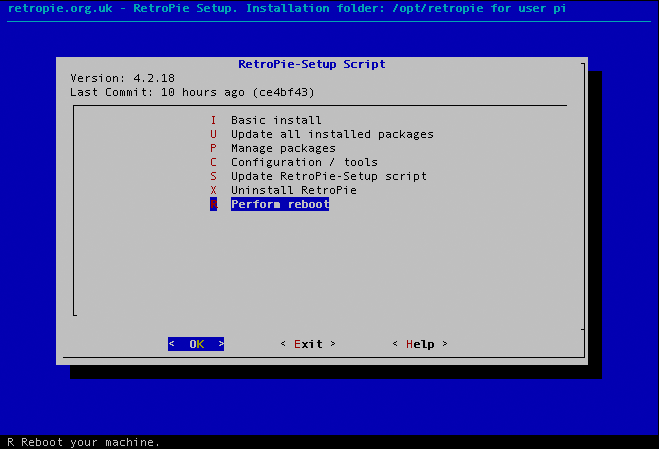Click the RetroPie-Setup Script dialog title
Screen dimensions: 659x449
(x=311, y=64)
